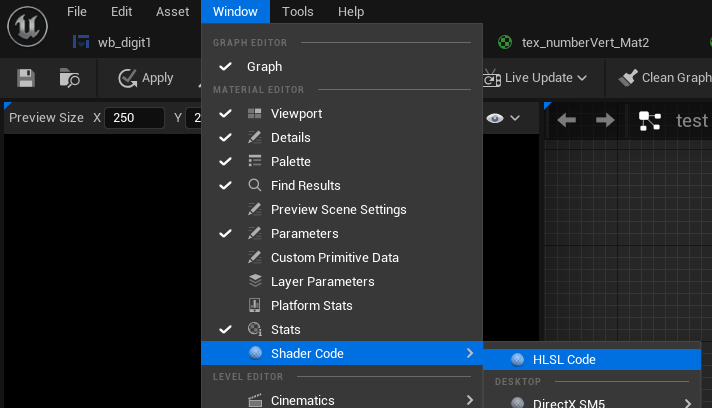Enable Preview Scene Settings panel
Viewport: 712px width, 408px height.
click(338, 210)
